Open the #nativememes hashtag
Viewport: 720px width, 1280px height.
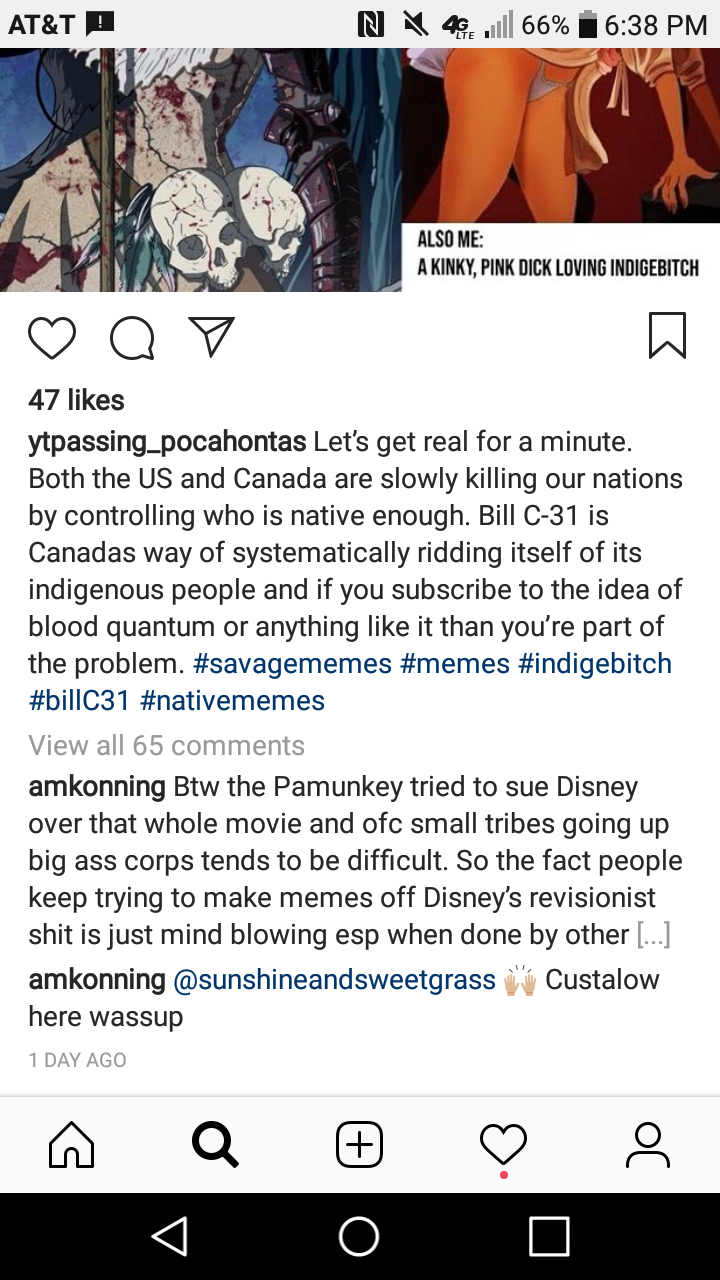[x=232, y=701]
